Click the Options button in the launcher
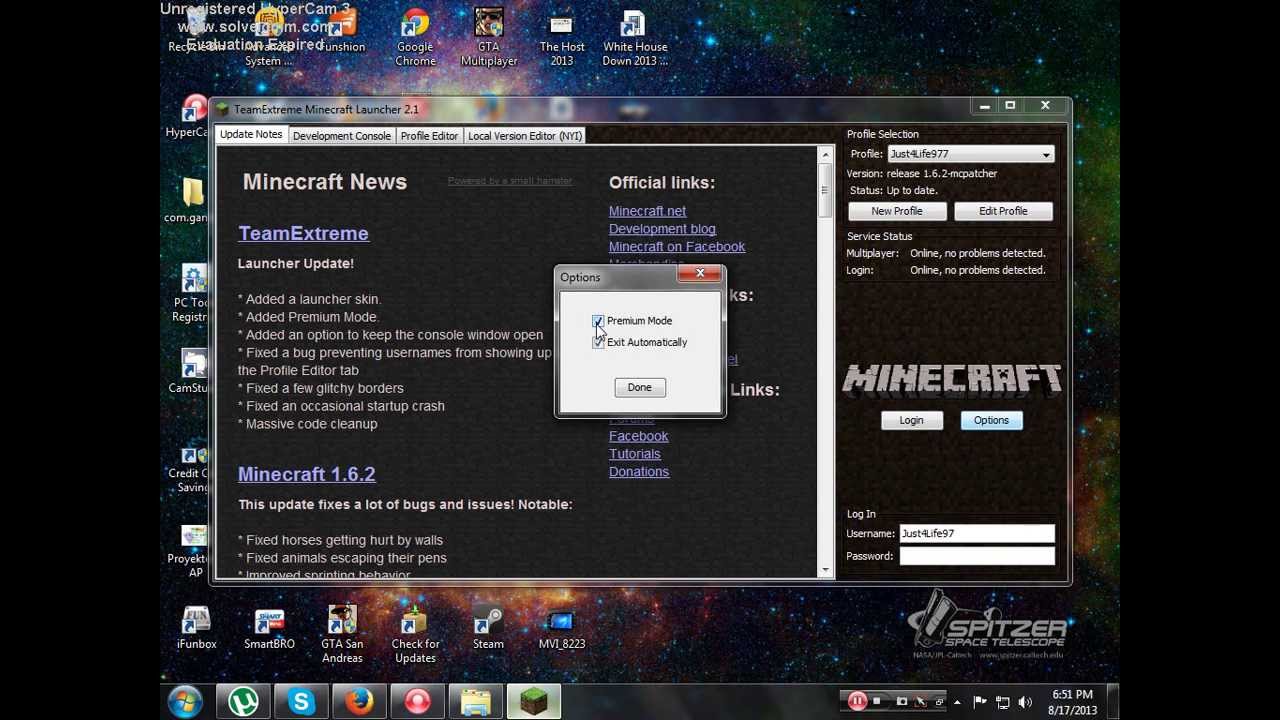Screen dimensions: 1280x720 point(991,420)
